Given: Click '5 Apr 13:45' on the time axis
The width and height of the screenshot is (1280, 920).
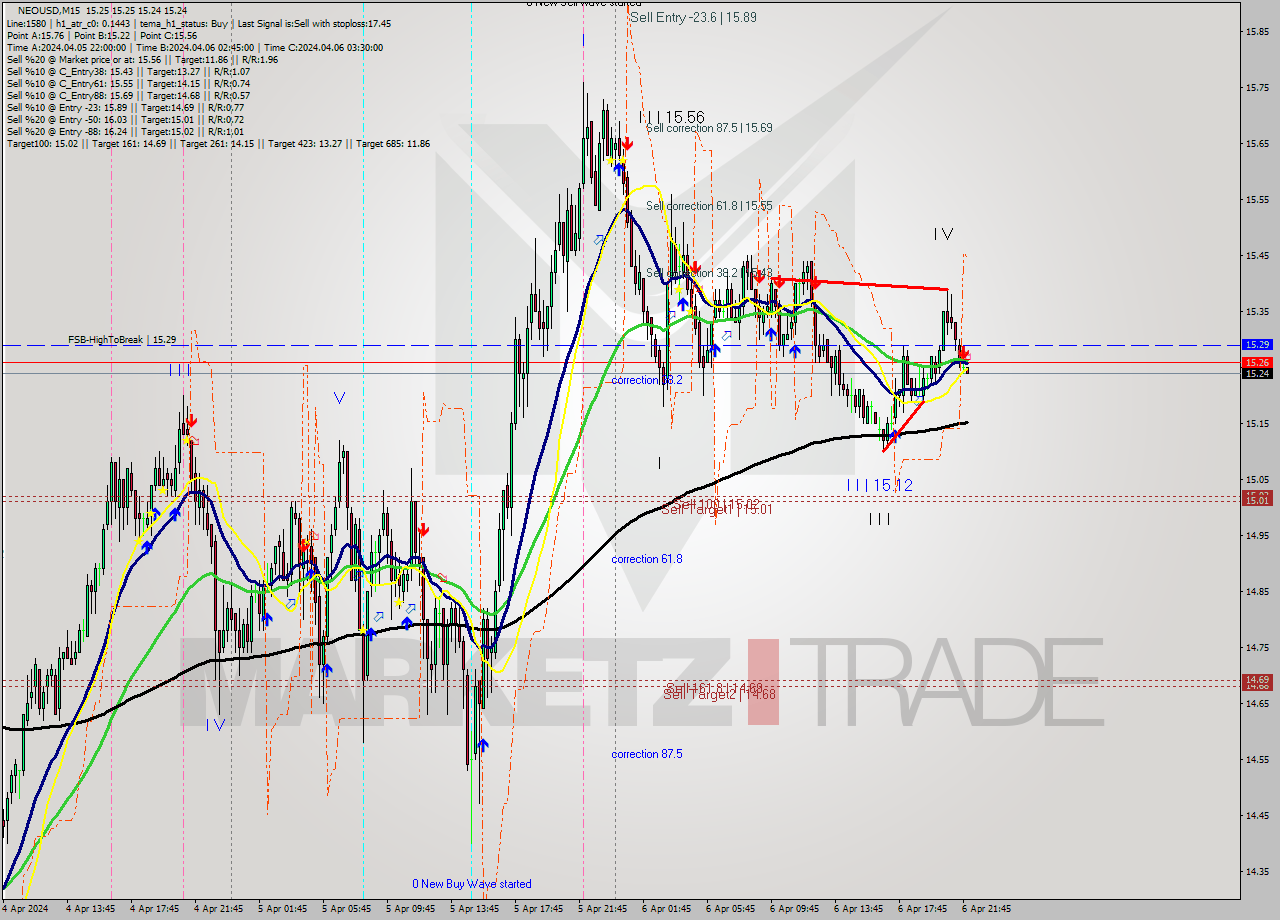Looking at the screenshot, I should [477, 909].
